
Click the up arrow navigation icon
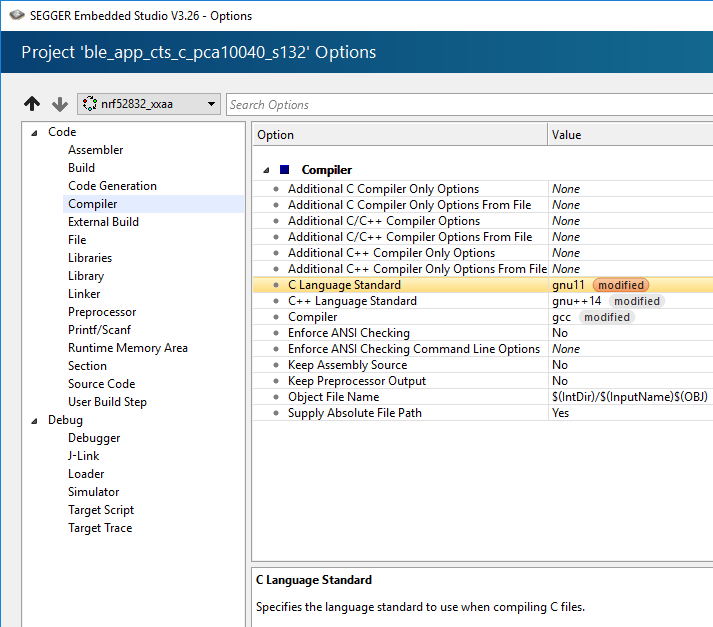coord(32,104)
